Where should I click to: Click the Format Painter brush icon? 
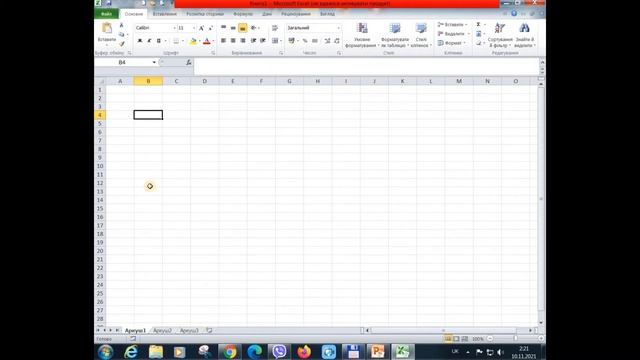click(x=122, y=44)
